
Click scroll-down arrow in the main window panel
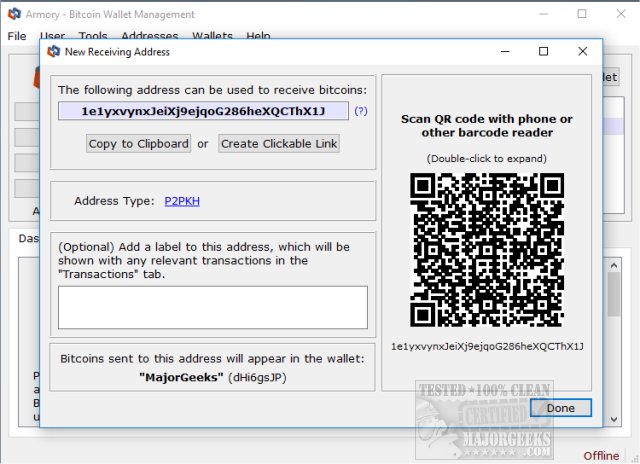[614, 419]
